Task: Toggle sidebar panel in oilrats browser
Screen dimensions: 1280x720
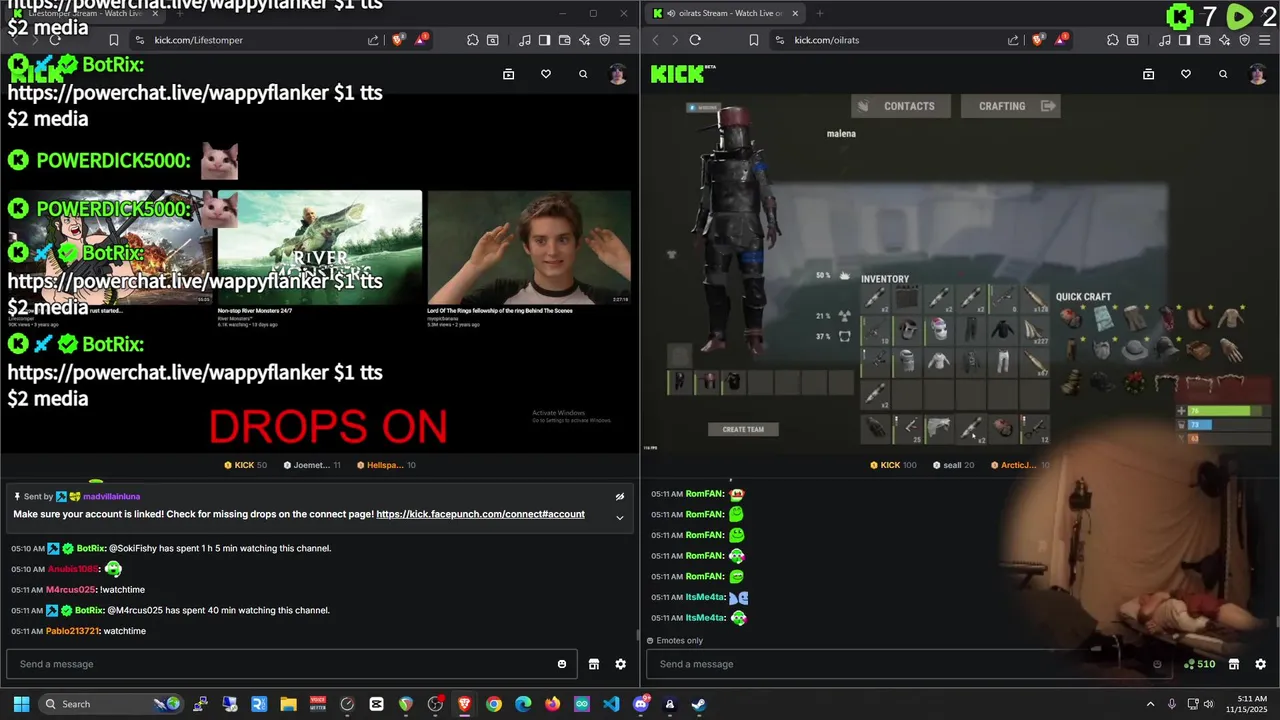Action: [1184, 40]
